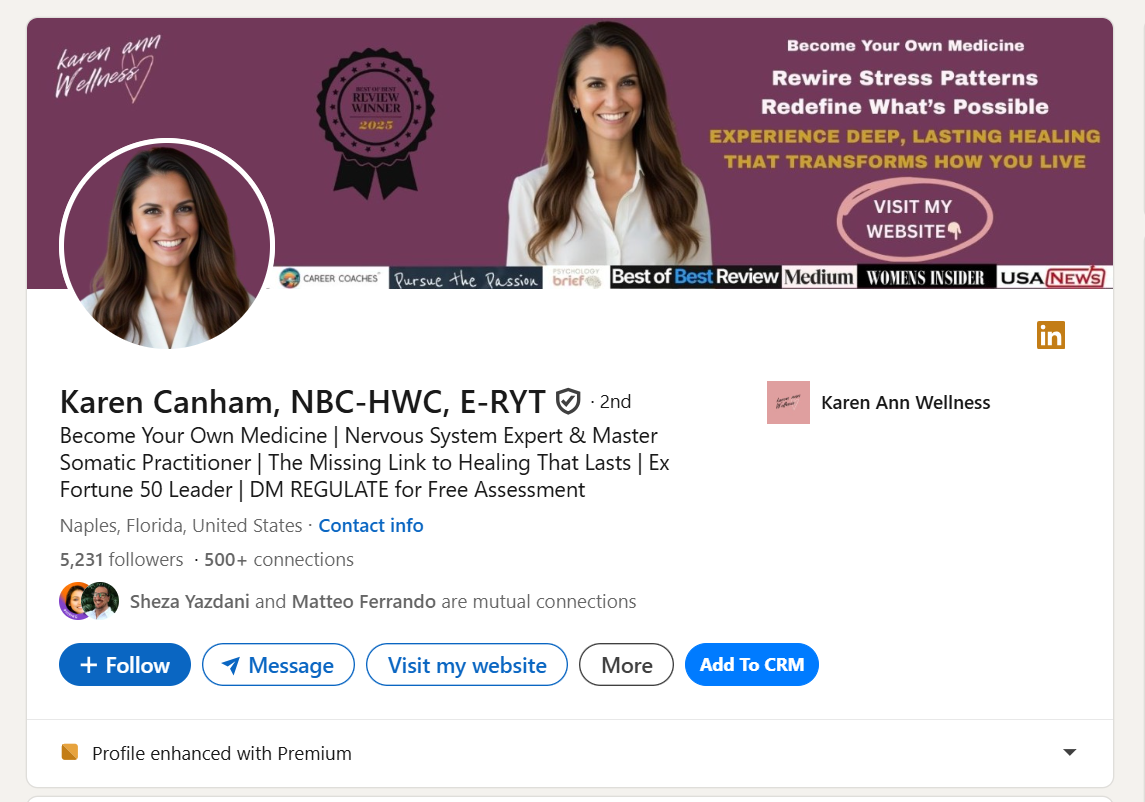Image resolution: width=1145 pixels, height=802 pixels.
Task: Open the Contact info link
Action: [371, 526]
